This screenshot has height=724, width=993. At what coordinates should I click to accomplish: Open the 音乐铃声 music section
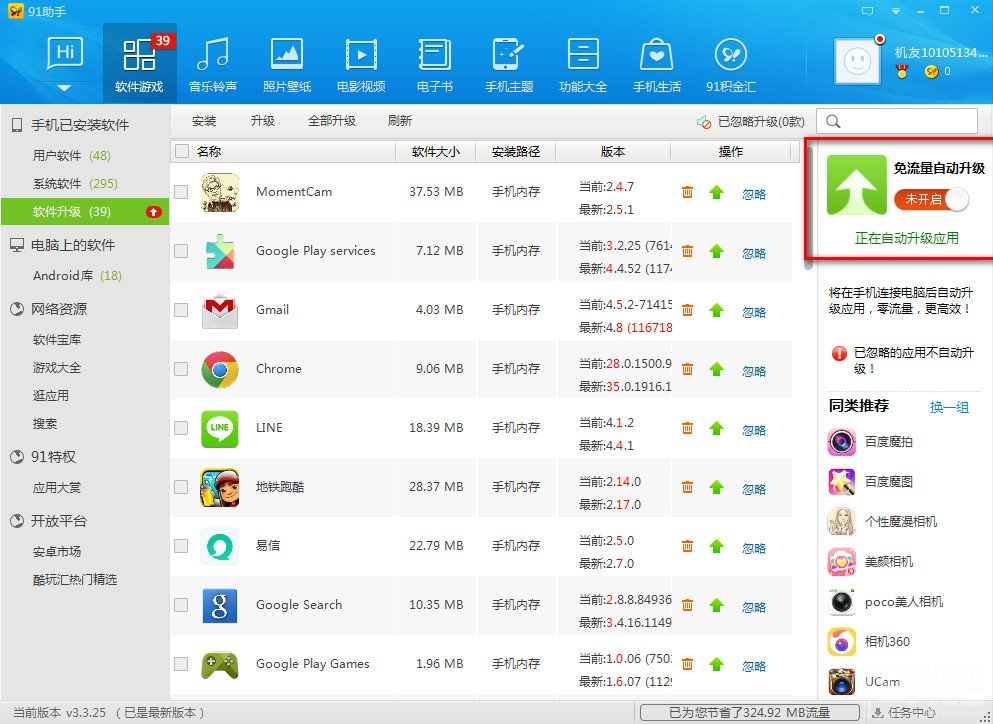213,64
